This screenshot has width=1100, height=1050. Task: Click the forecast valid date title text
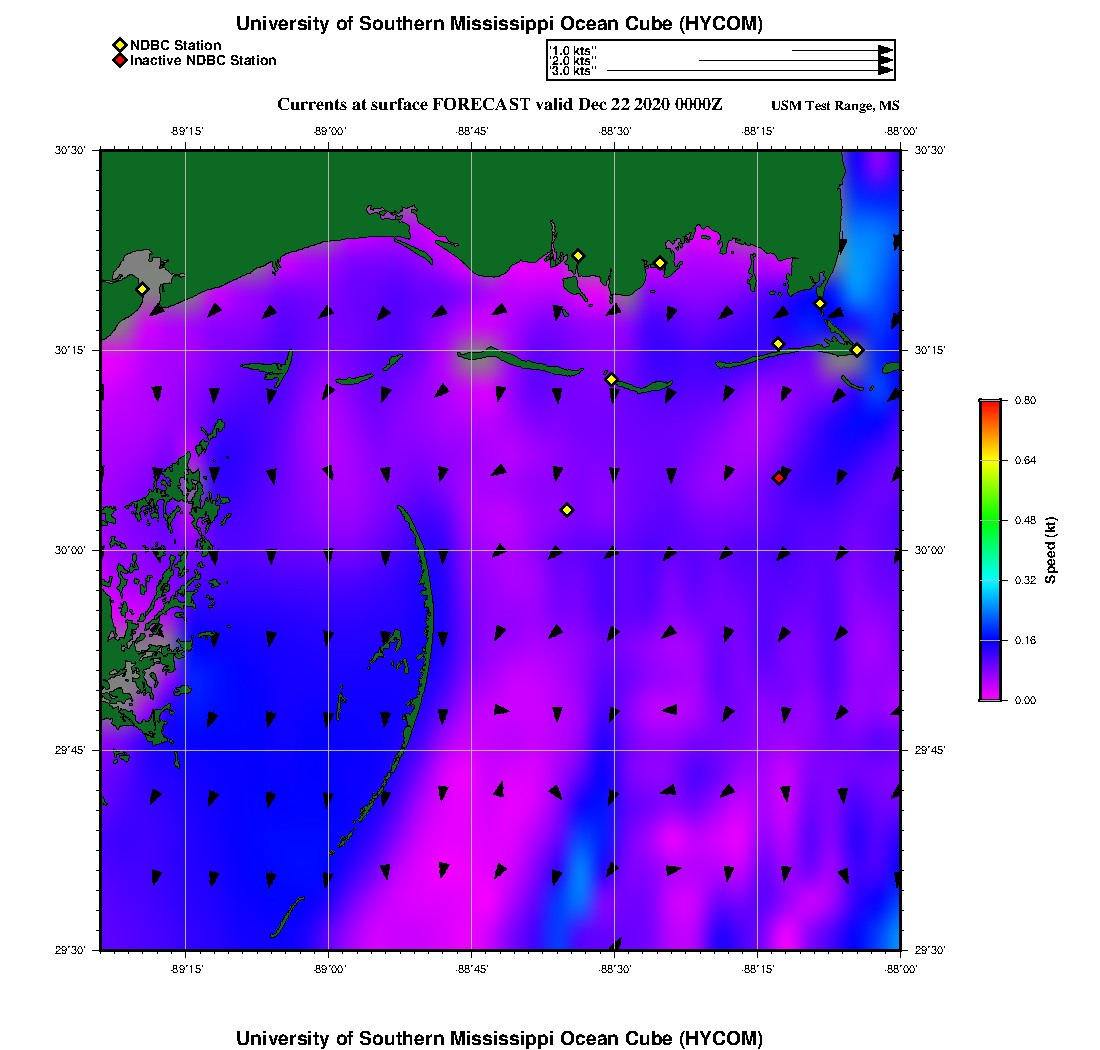[x=499, y=105]
